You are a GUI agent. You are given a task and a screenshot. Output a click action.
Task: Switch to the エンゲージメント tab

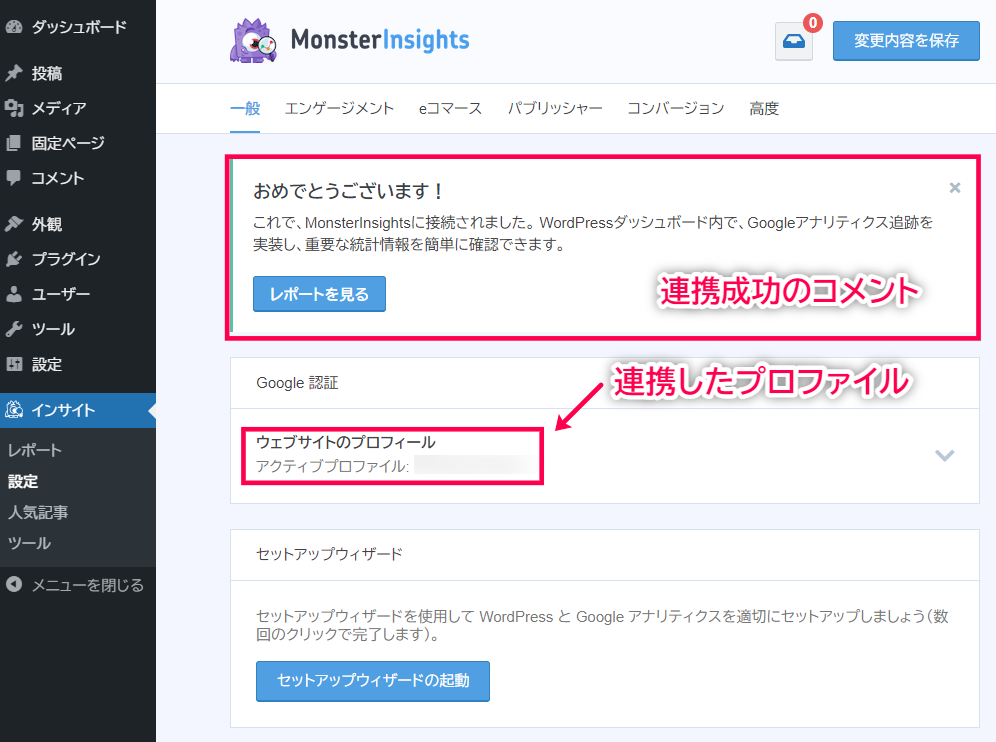click(339, 109)
